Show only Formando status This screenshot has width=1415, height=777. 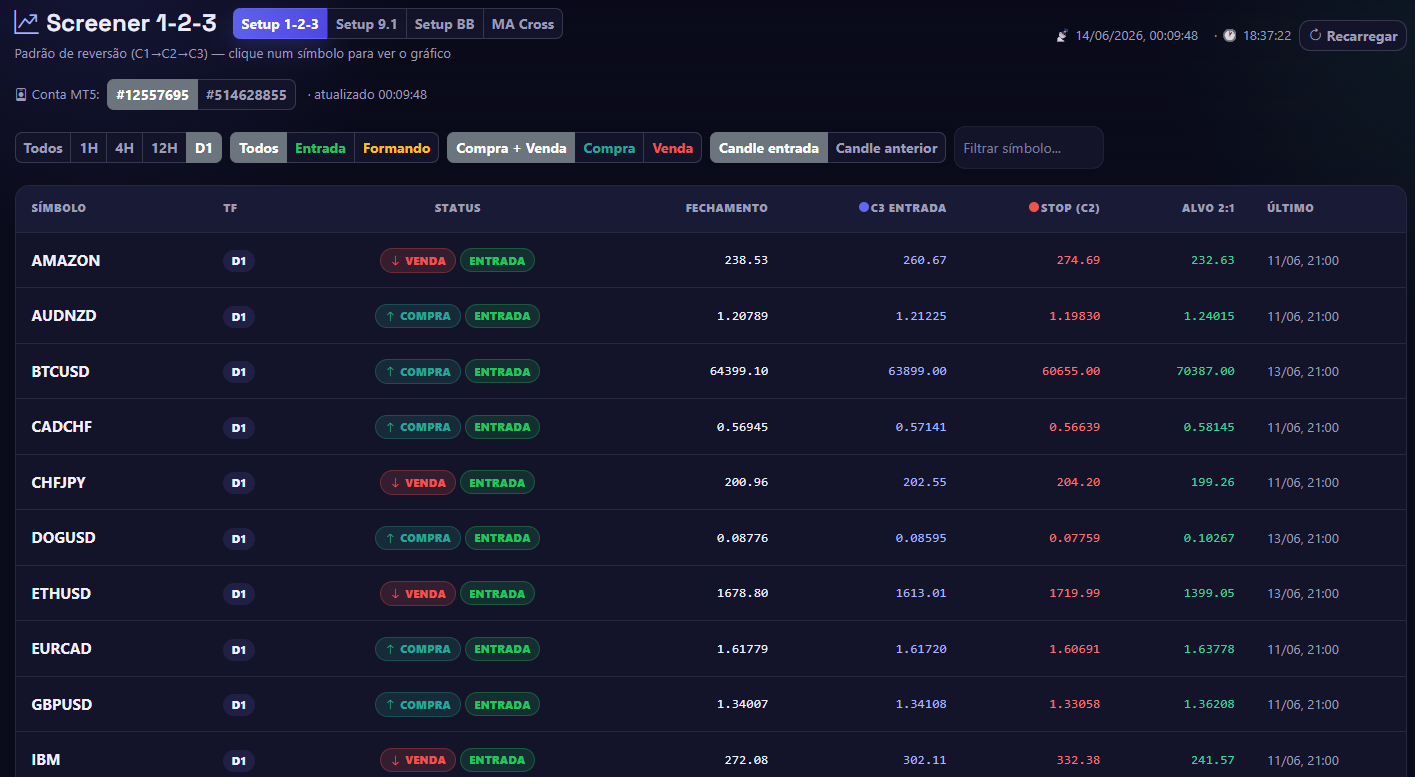pyautogui.click(x=396, y=148)
